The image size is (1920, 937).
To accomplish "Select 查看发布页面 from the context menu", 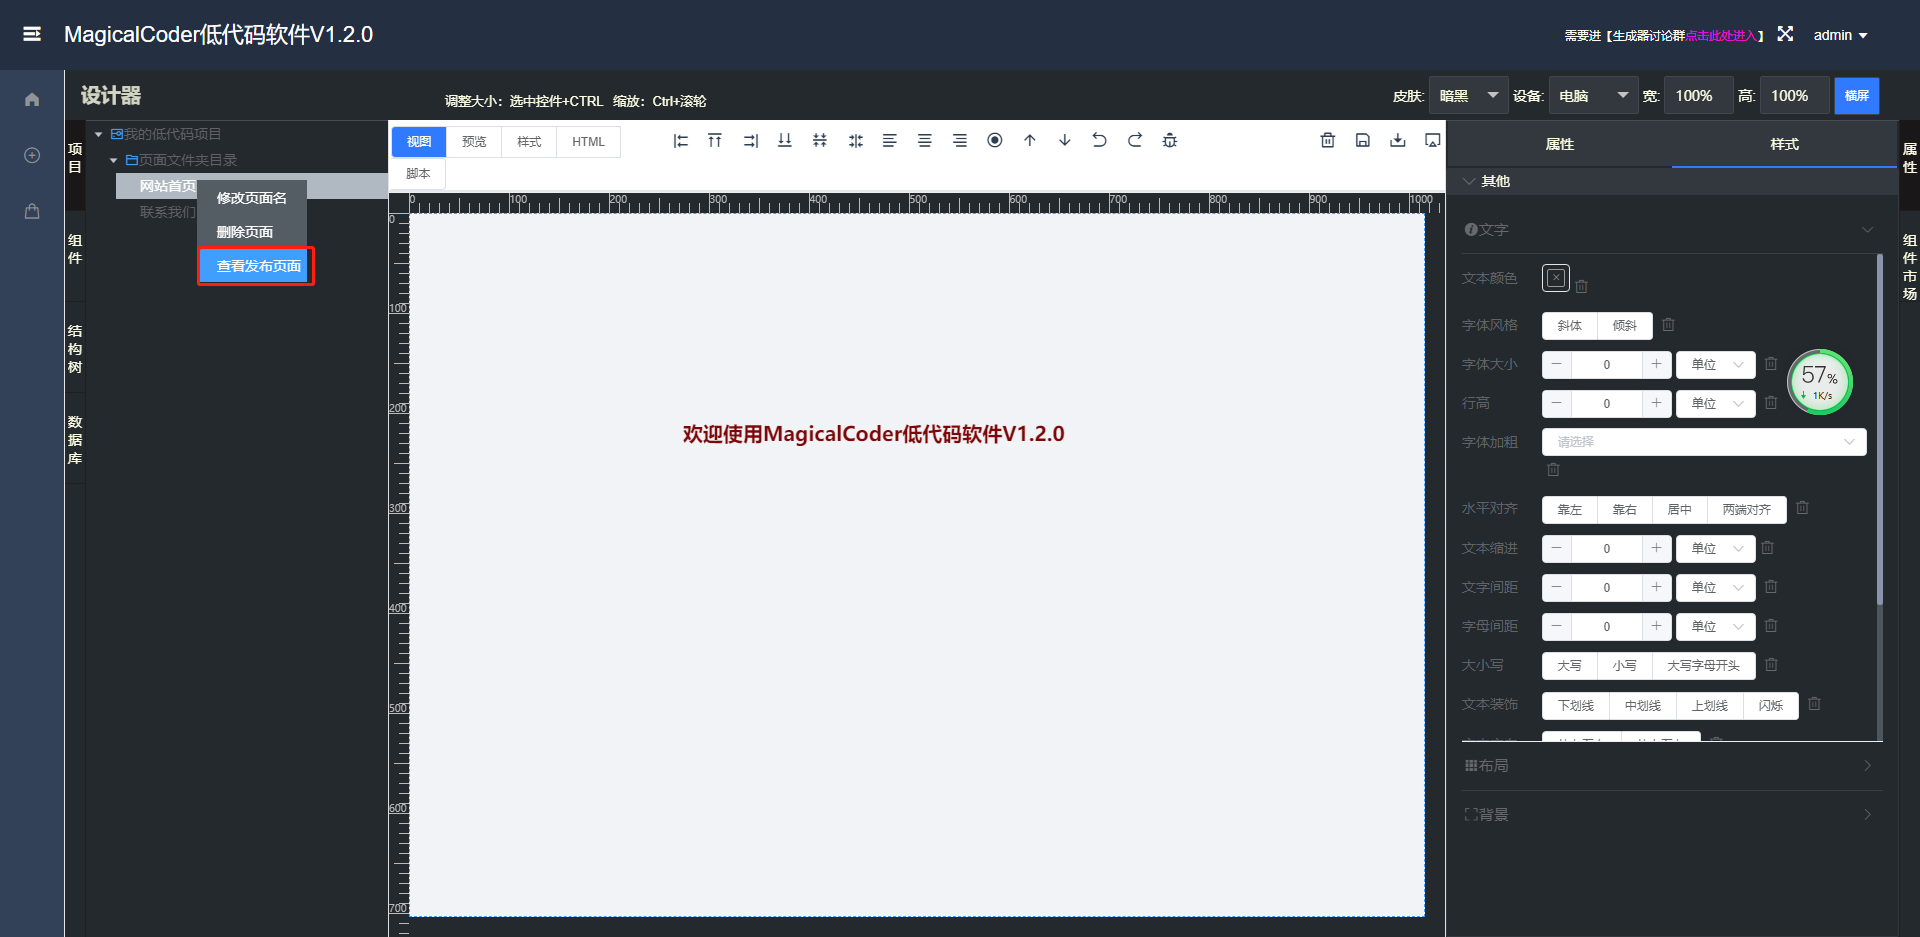I will tap(256, 266).
